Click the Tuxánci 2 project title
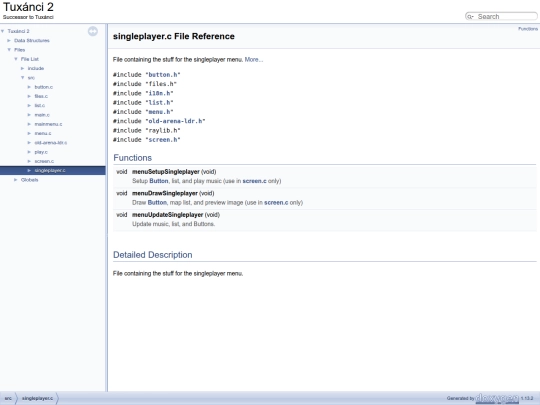The height and width of the screenshot is (405, 540). tap(28, 7)
